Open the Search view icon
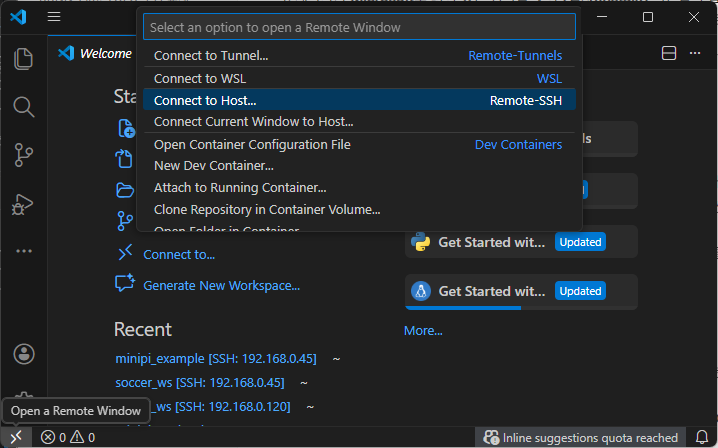Screen dimensions: 718x448 (x=23, y=107)
